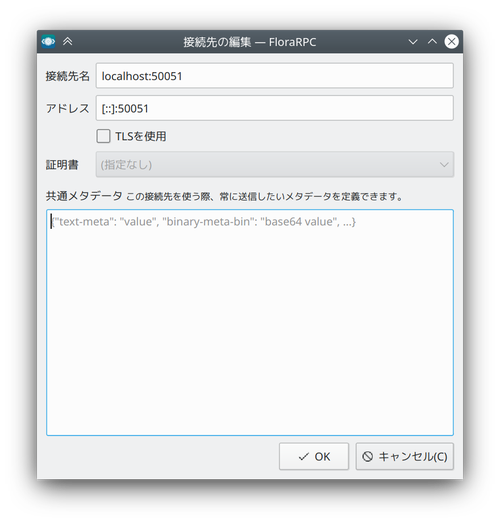The image size is (500, 523).
Task: Minimize the 接続先の編集 dialog window
Action: (x=413, y=42)
